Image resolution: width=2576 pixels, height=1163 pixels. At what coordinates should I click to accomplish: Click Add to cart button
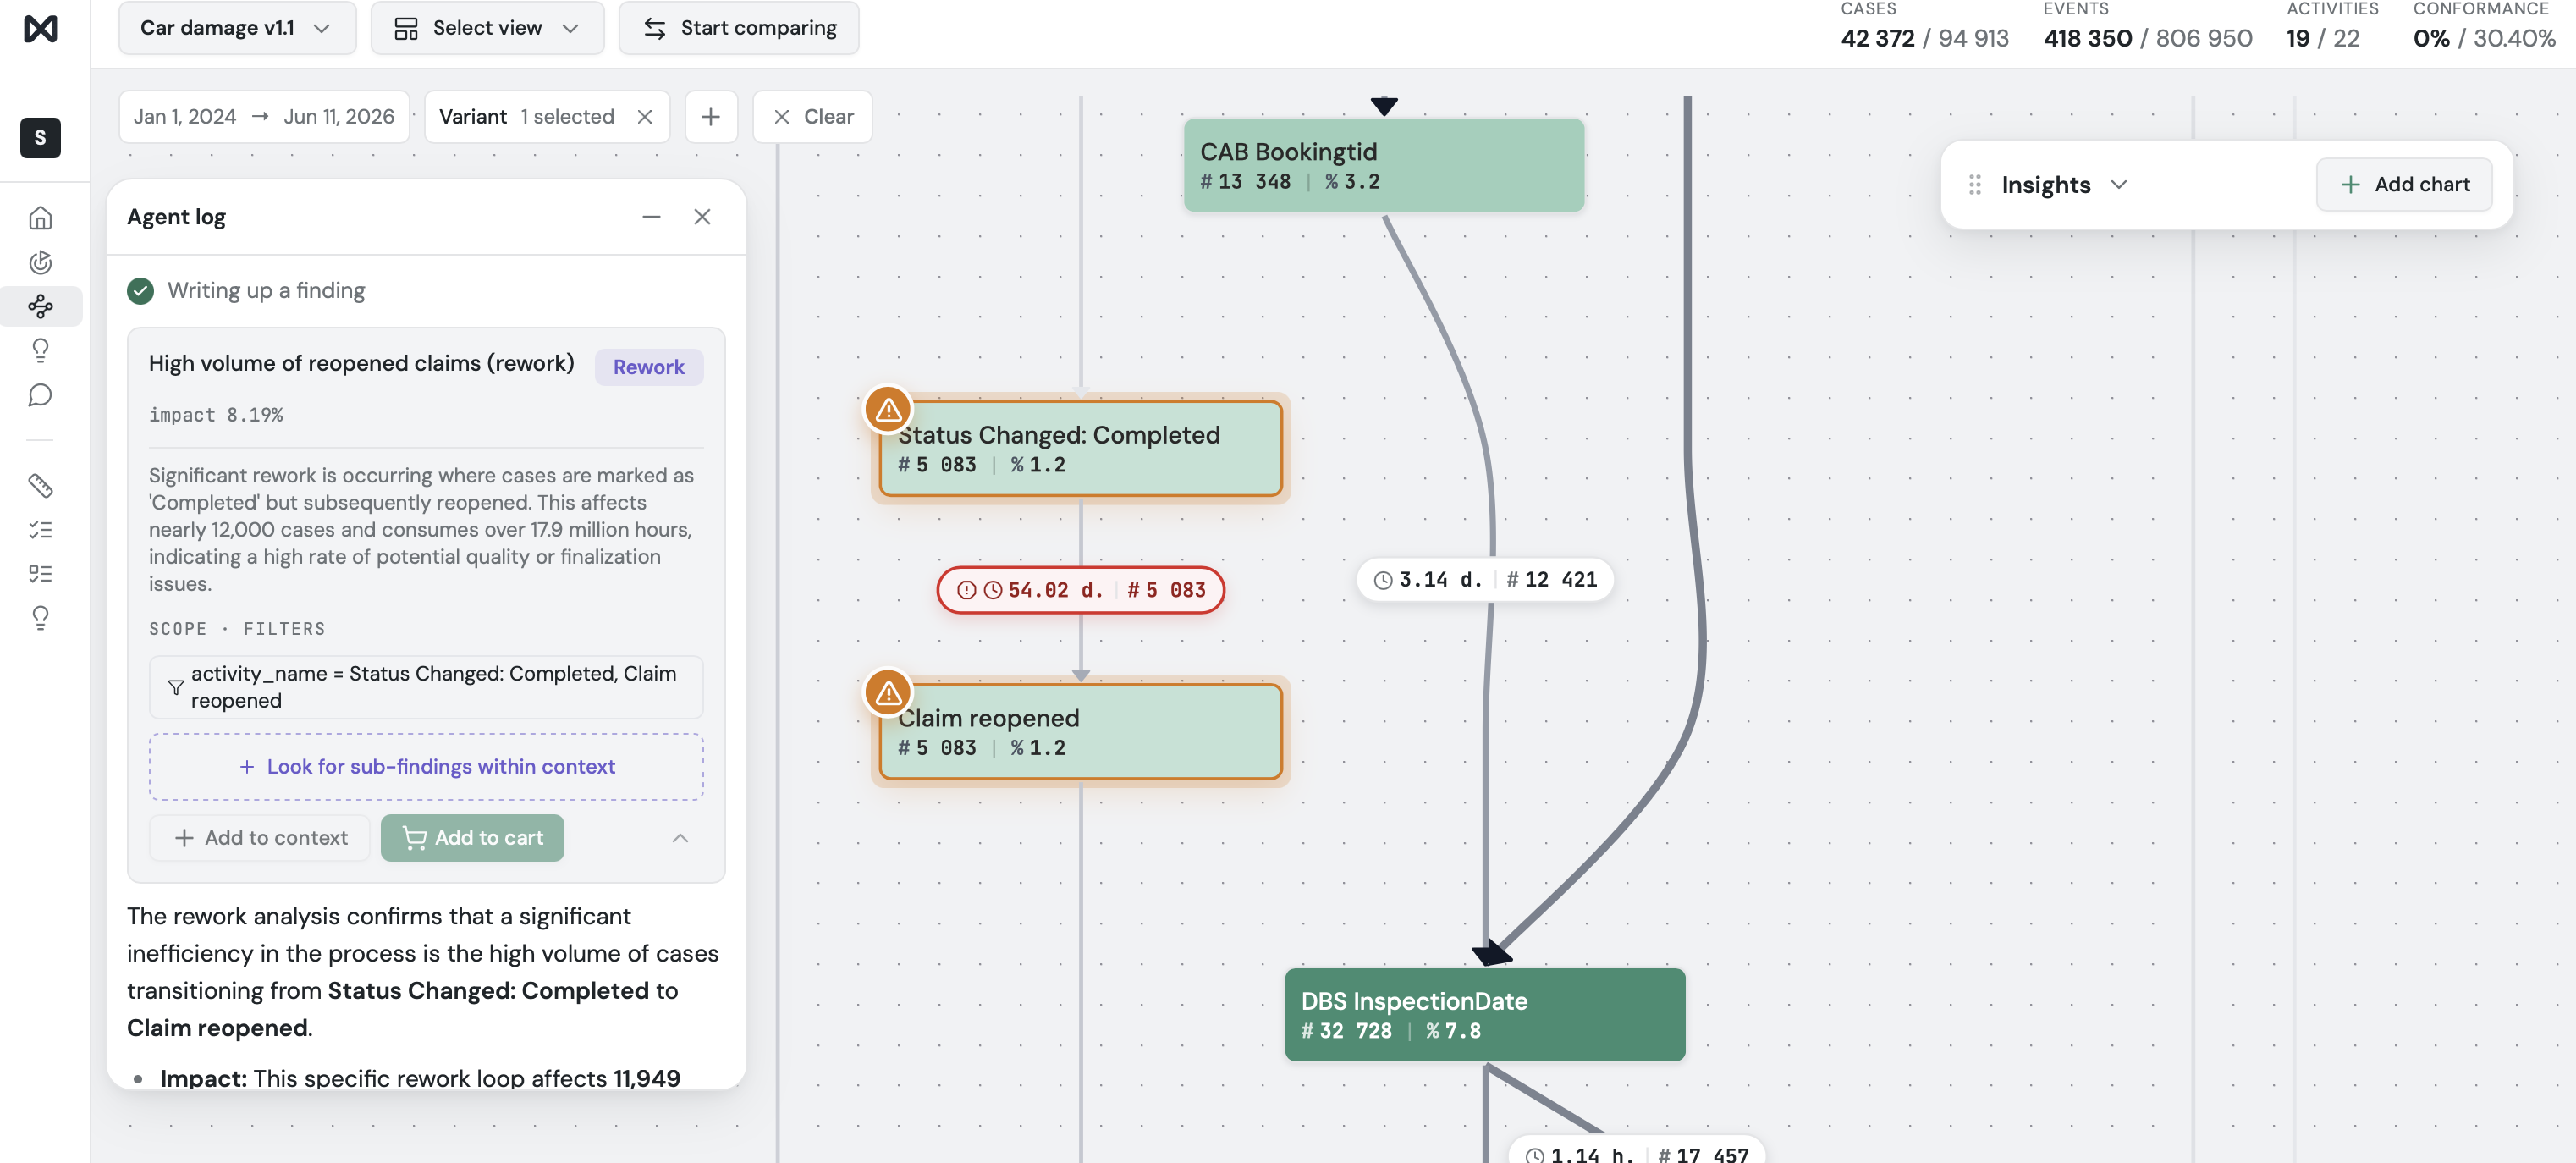tap(472, 838)
